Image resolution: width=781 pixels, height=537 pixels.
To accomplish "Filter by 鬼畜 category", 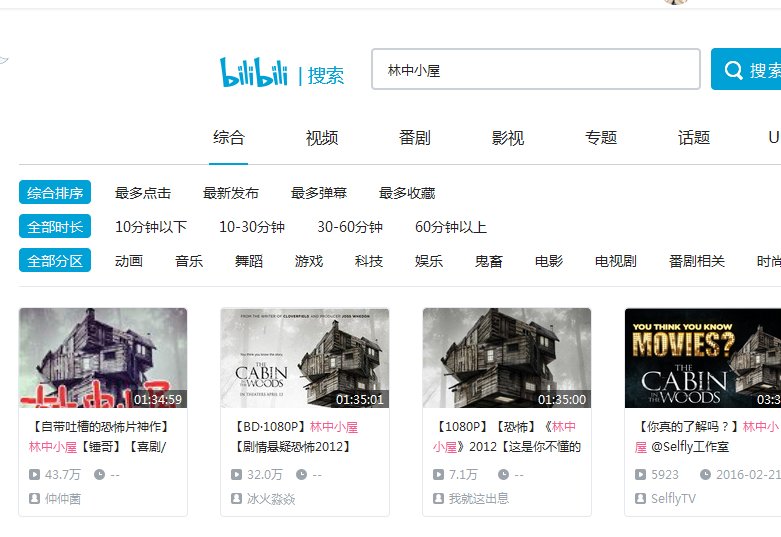I will point(489,261).
